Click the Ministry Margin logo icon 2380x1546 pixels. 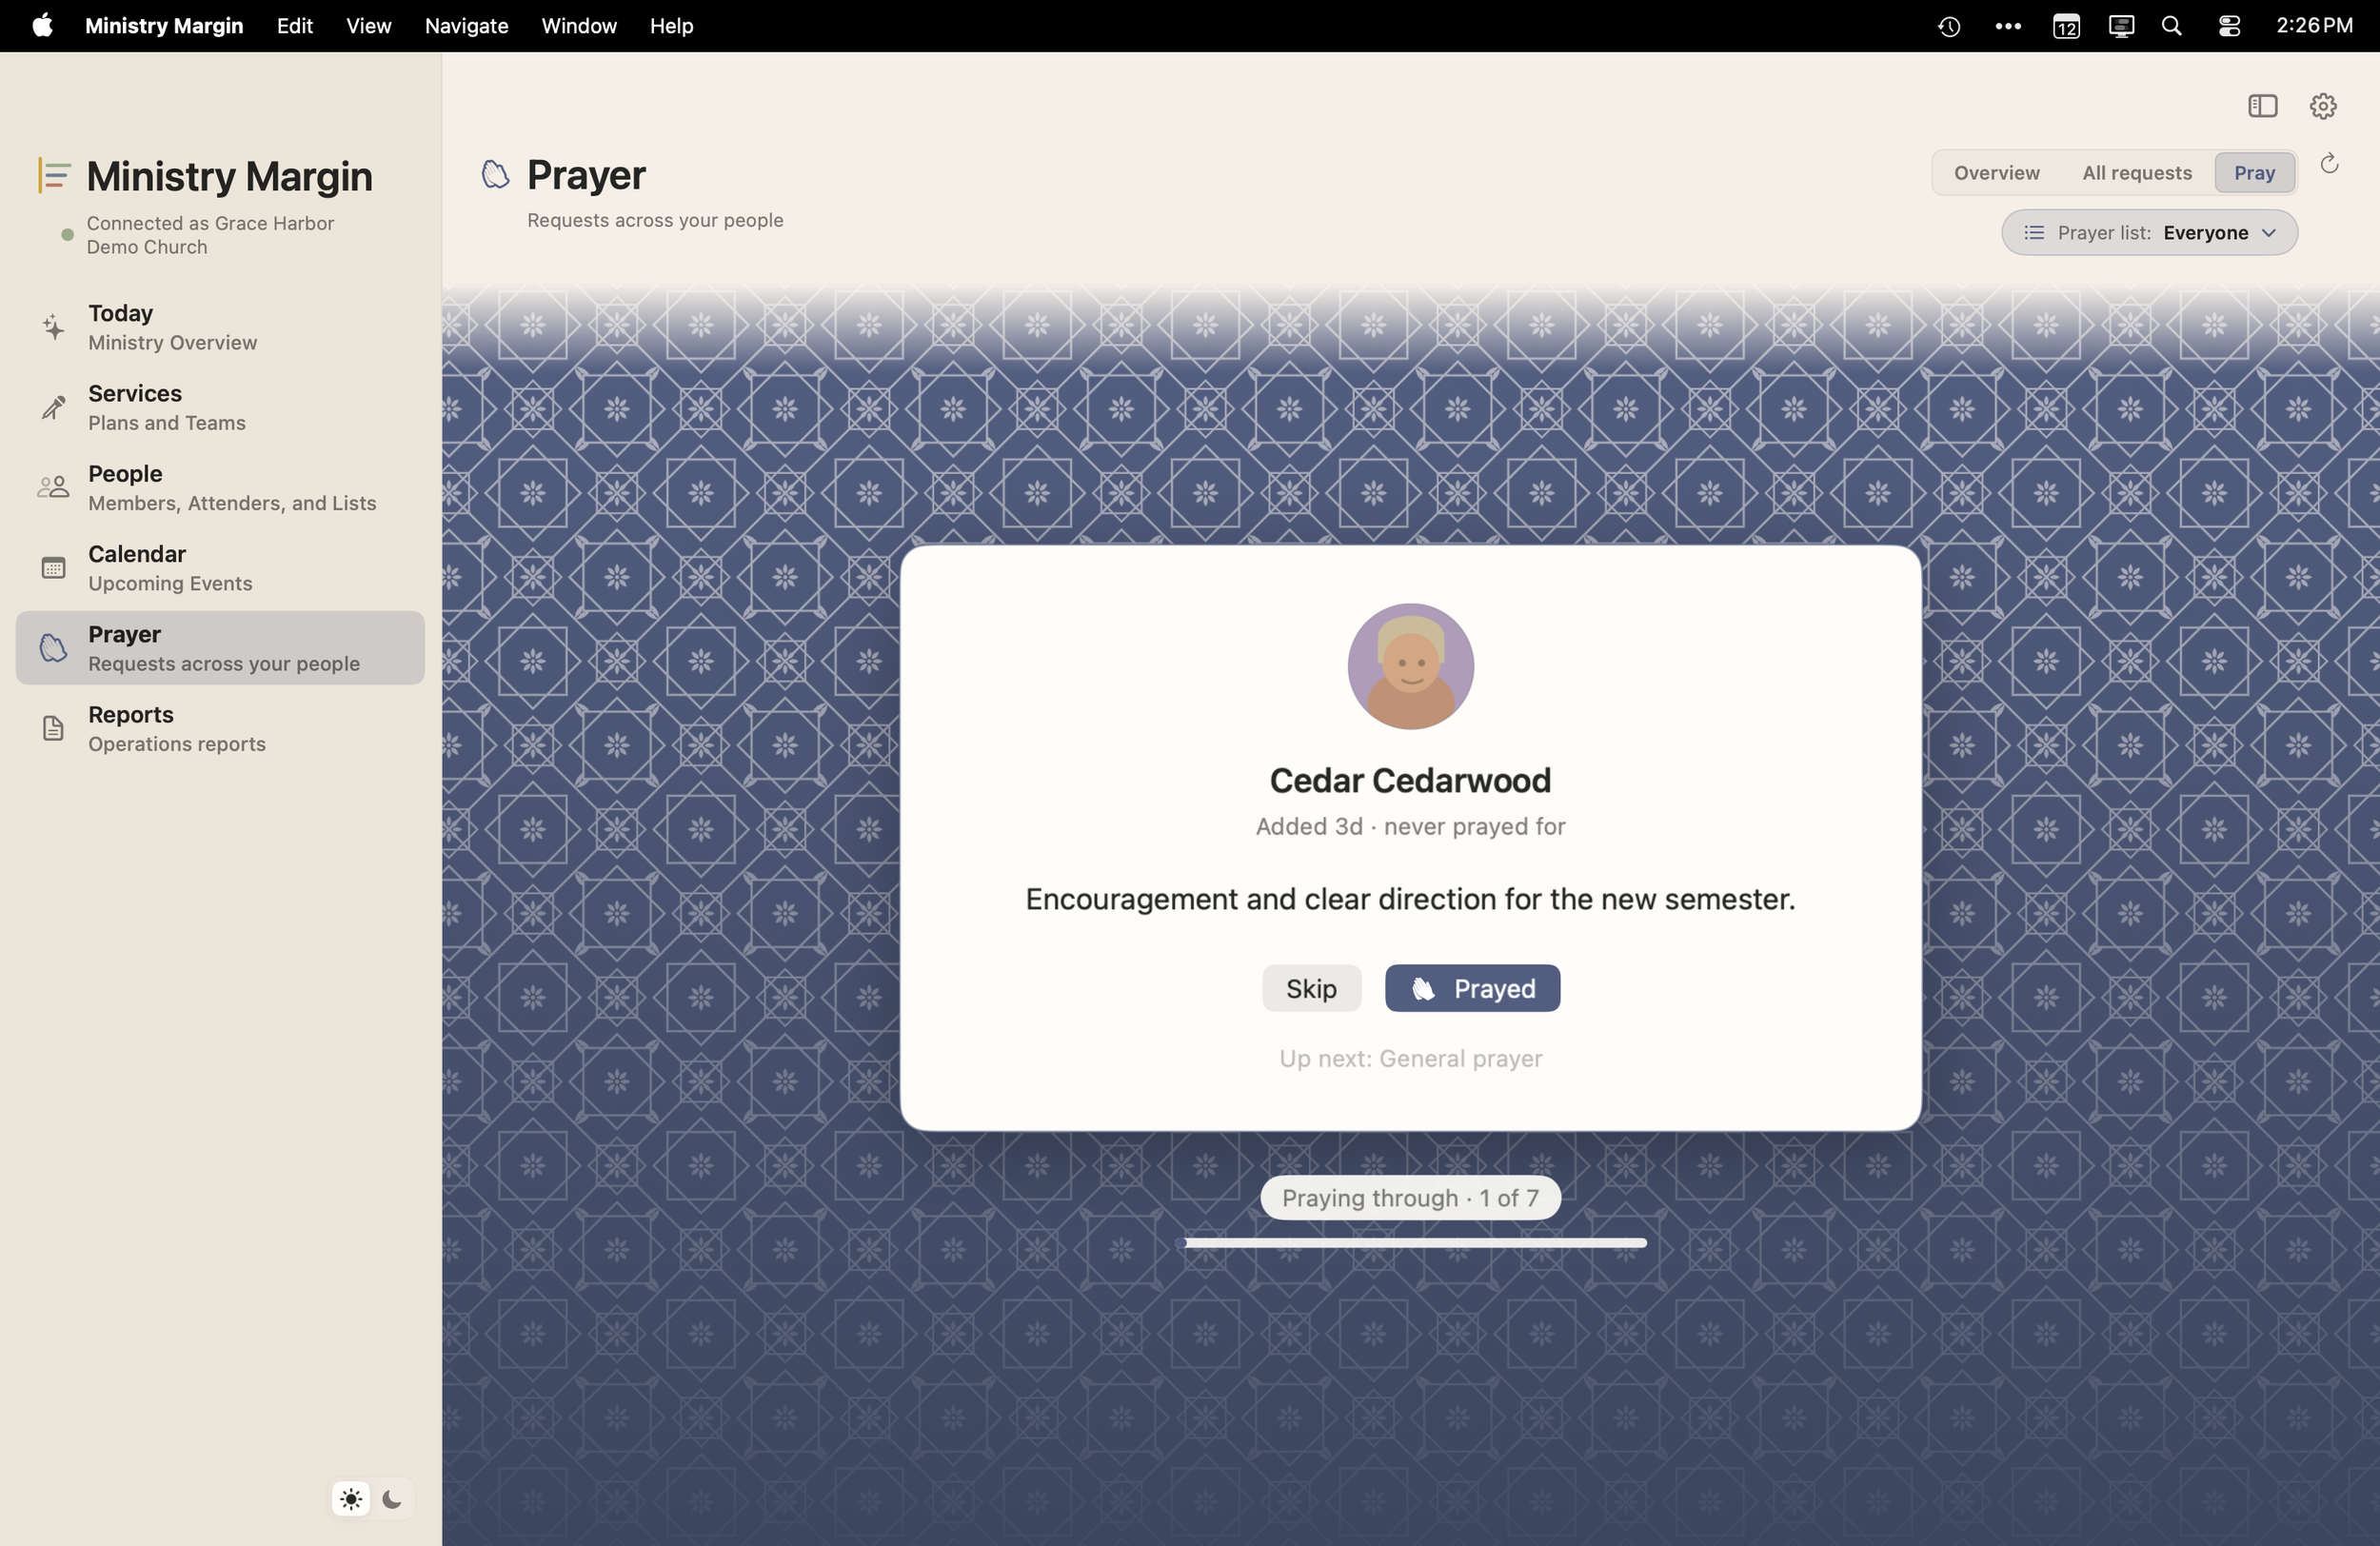pos(53,175)
